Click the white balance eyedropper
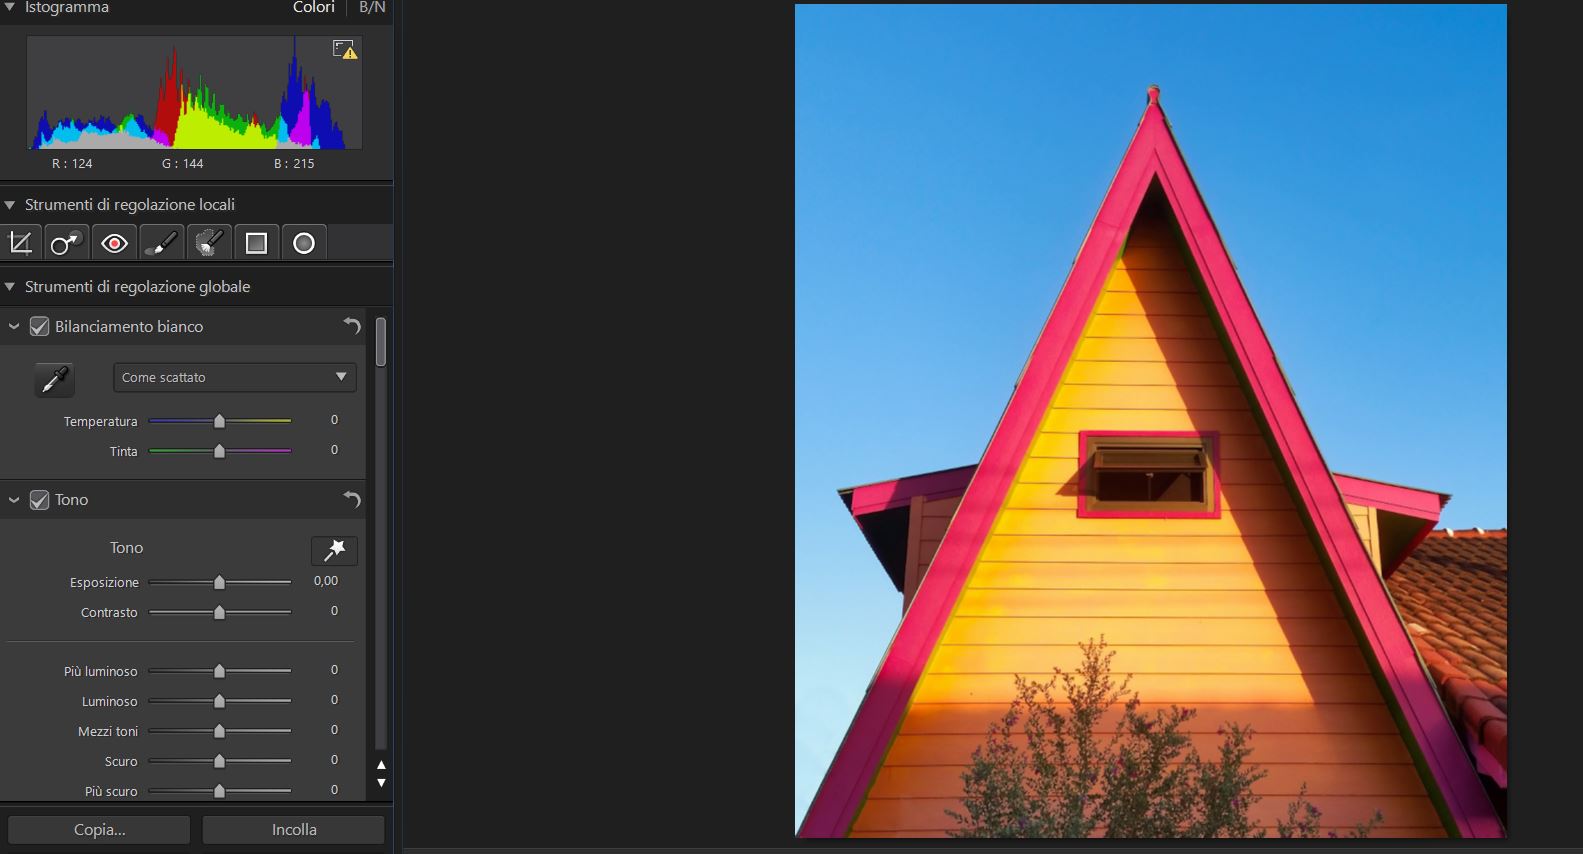 (x=54, y=379)
